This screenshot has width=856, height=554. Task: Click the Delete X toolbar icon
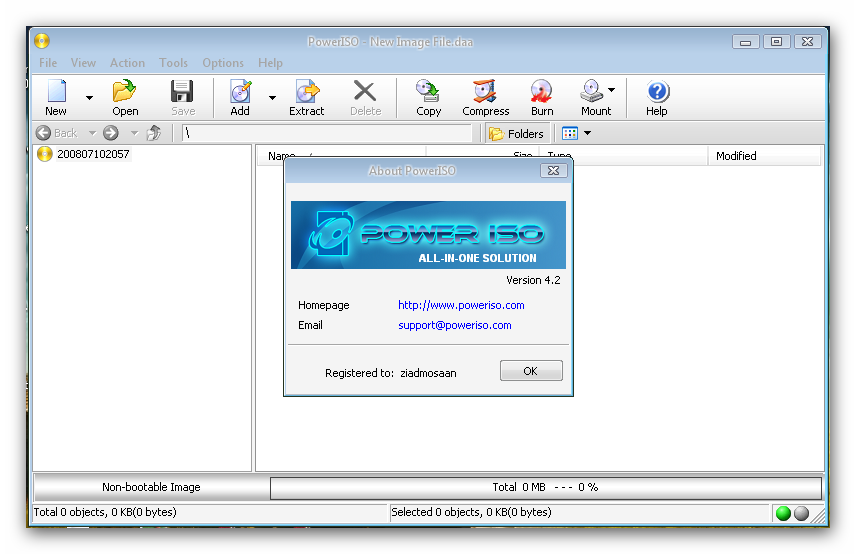(365, 91)
